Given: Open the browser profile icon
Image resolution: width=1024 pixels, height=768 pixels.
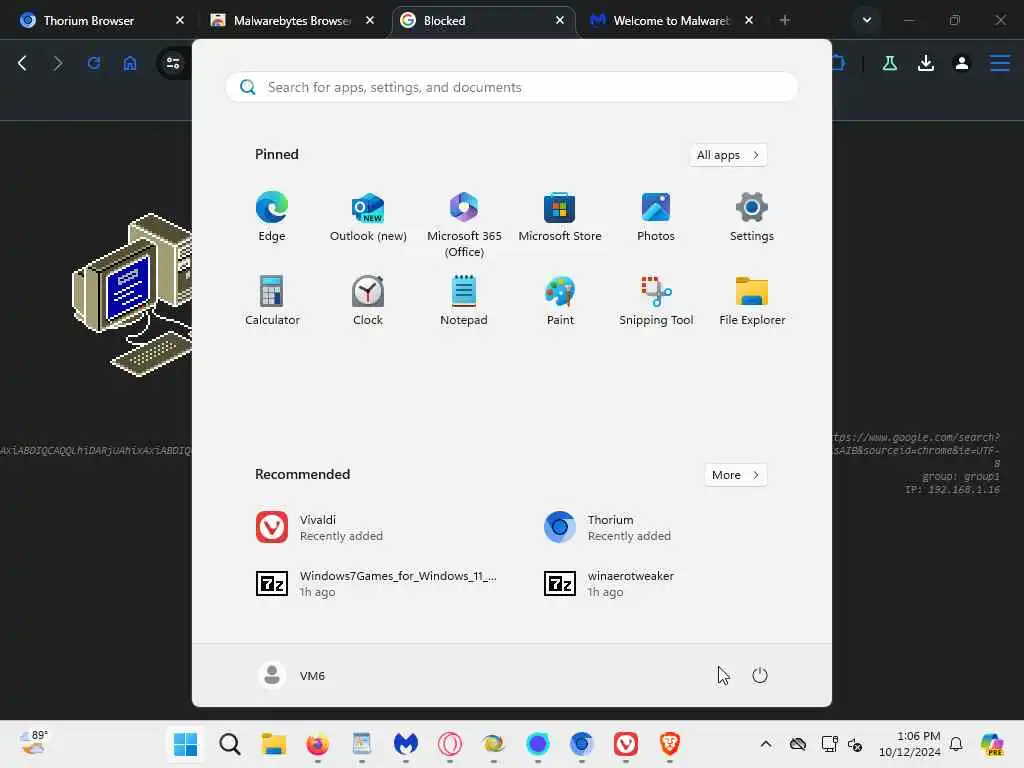Looking at the screenshot, I should click(961, 63).
